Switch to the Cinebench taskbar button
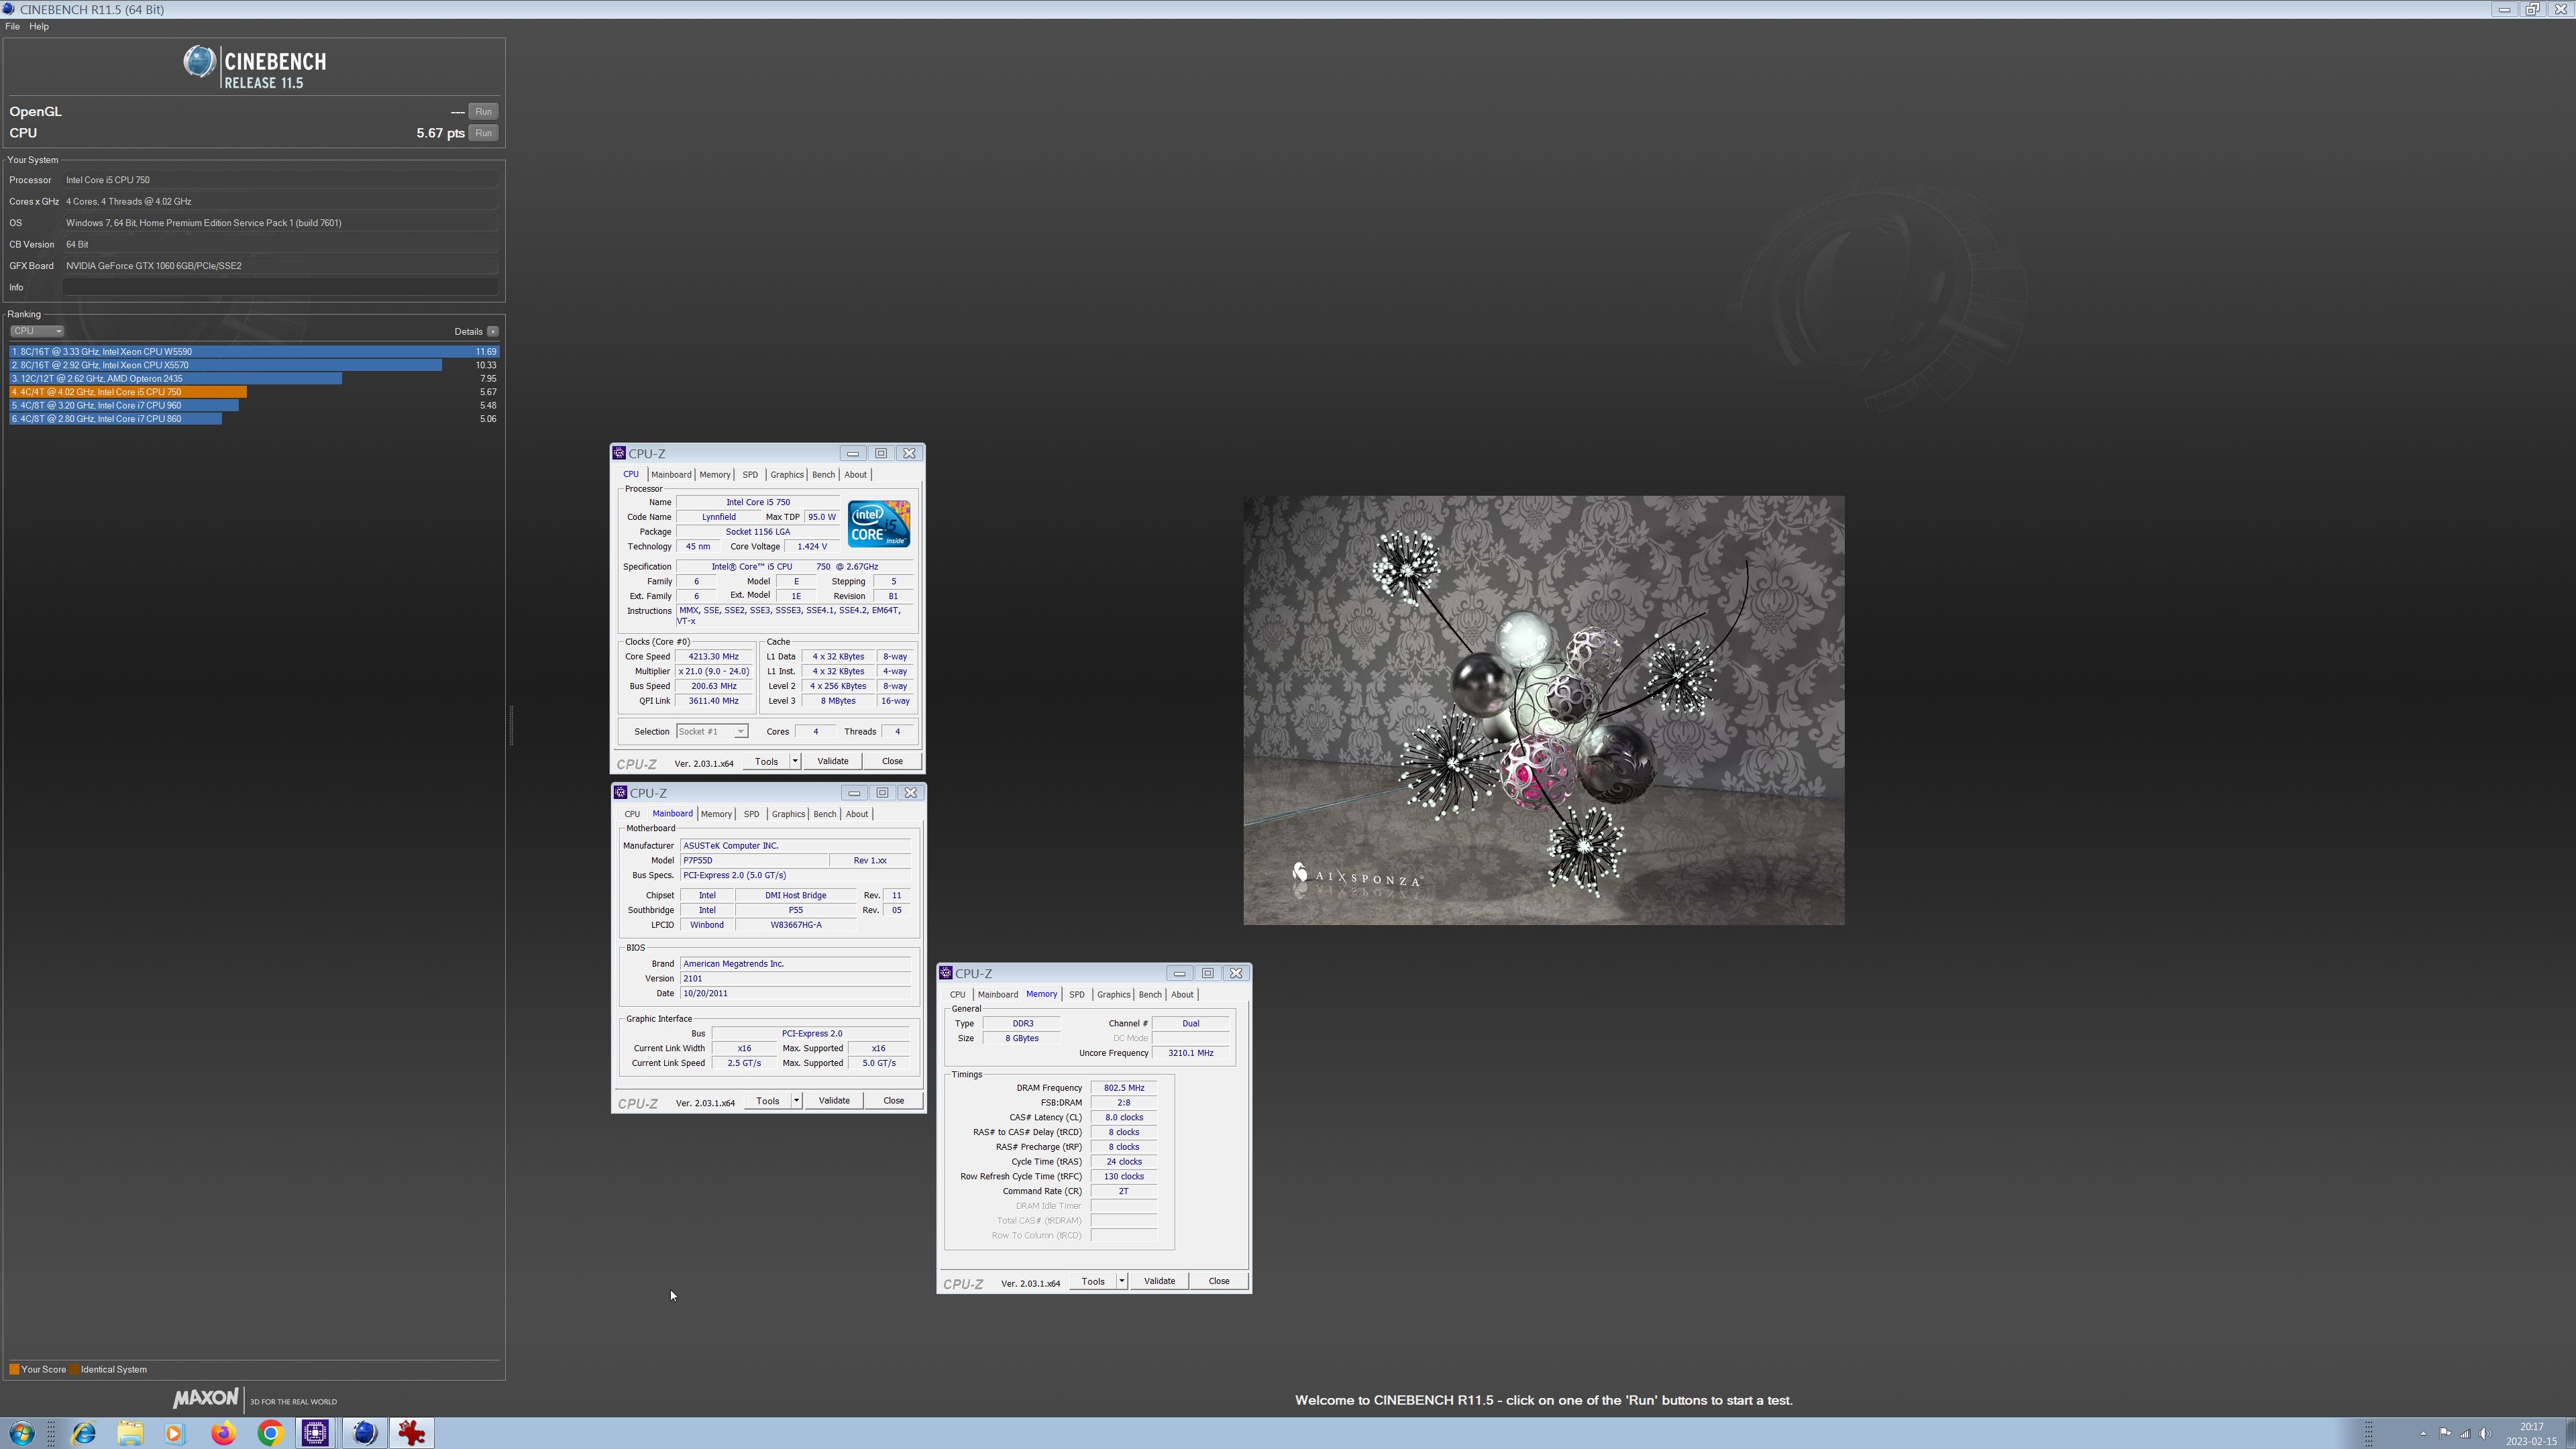Screen dimensions: 2576x1449 tap(365, 1433)
